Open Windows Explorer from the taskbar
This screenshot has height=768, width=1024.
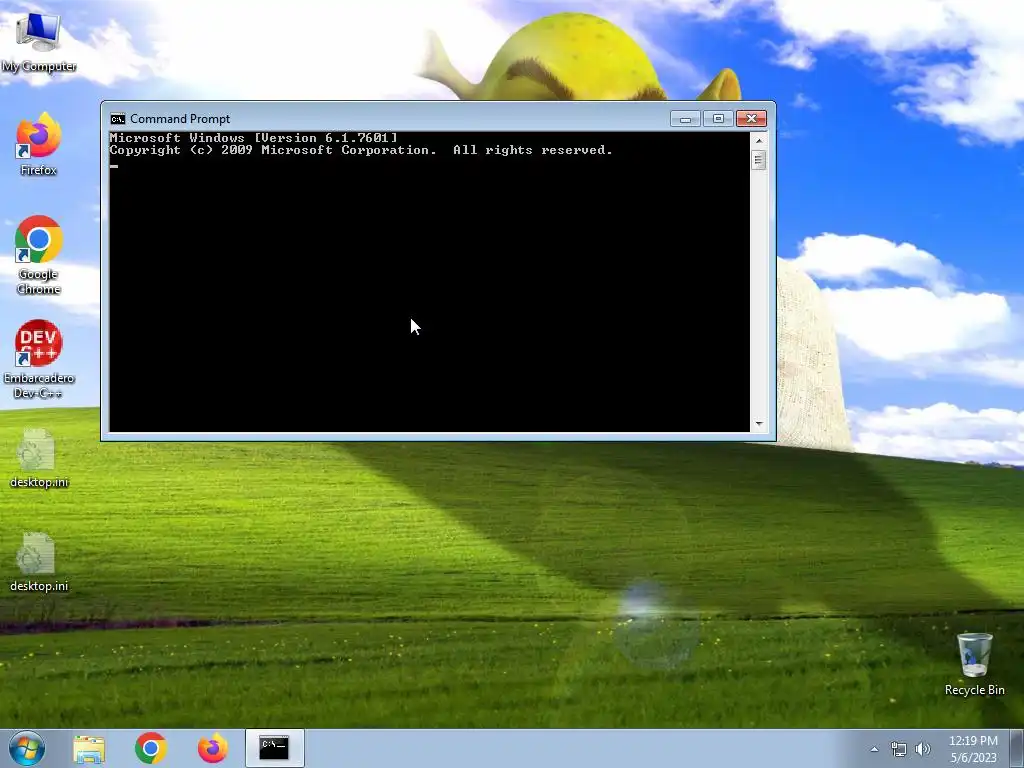coord(89,748)
